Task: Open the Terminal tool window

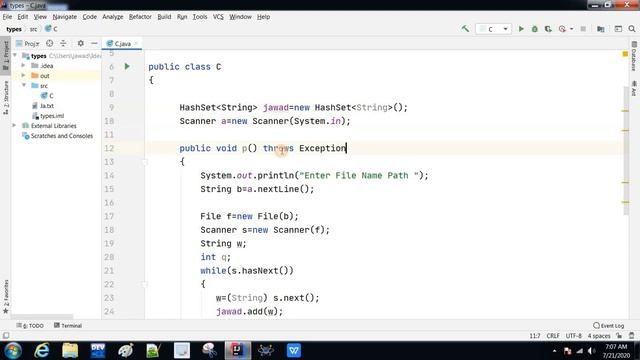Action: click(x=68, y=325)
